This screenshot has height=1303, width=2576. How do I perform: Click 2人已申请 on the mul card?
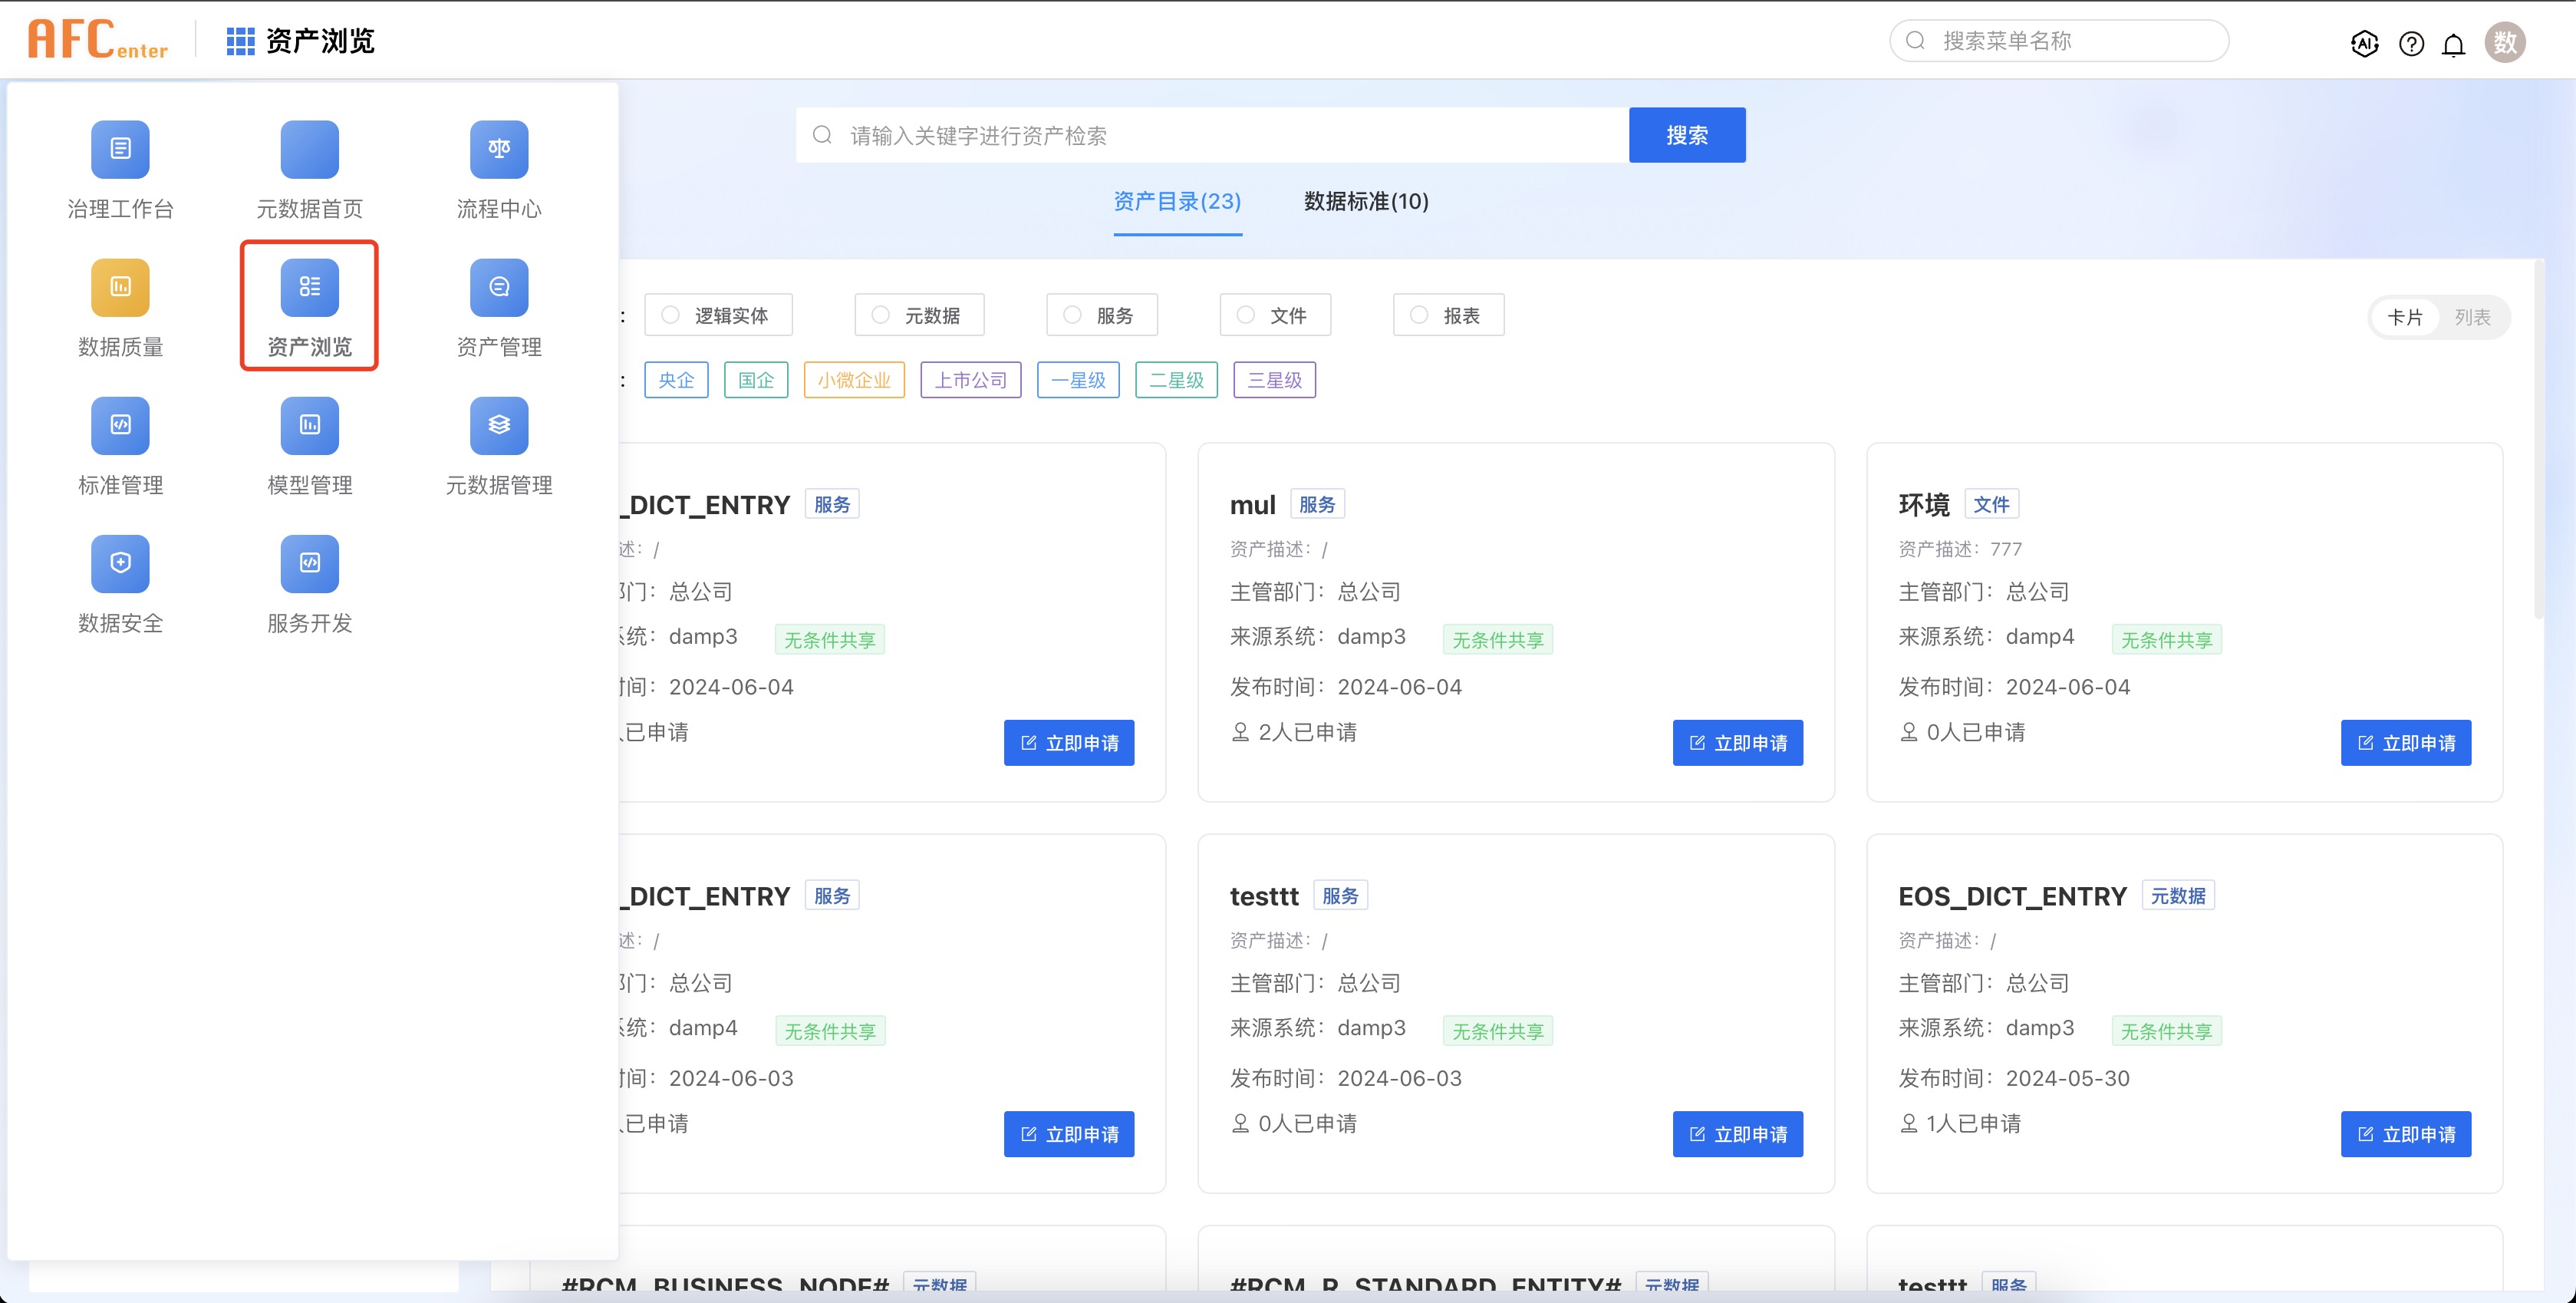pyautogui.click(x=1294, y=732)
